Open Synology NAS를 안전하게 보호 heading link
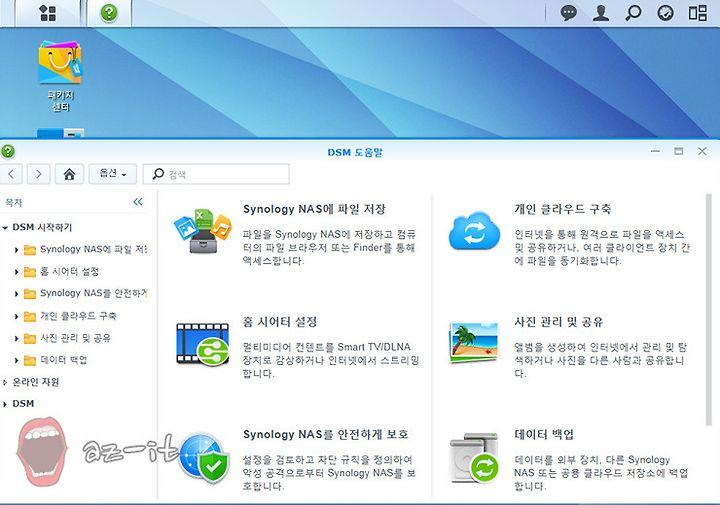The width and height of the screenshot is (720, 505). point(326,434)
